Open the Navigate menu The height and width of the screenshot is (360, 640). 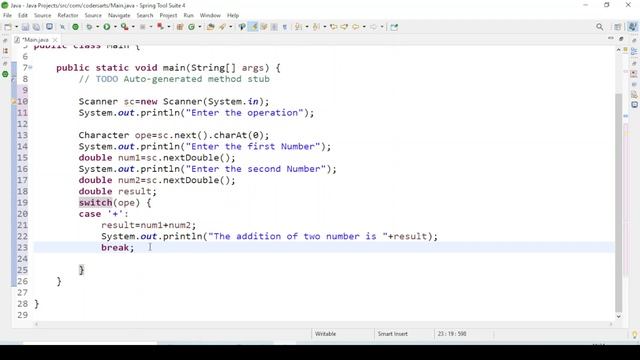click(x=119, y=16)
